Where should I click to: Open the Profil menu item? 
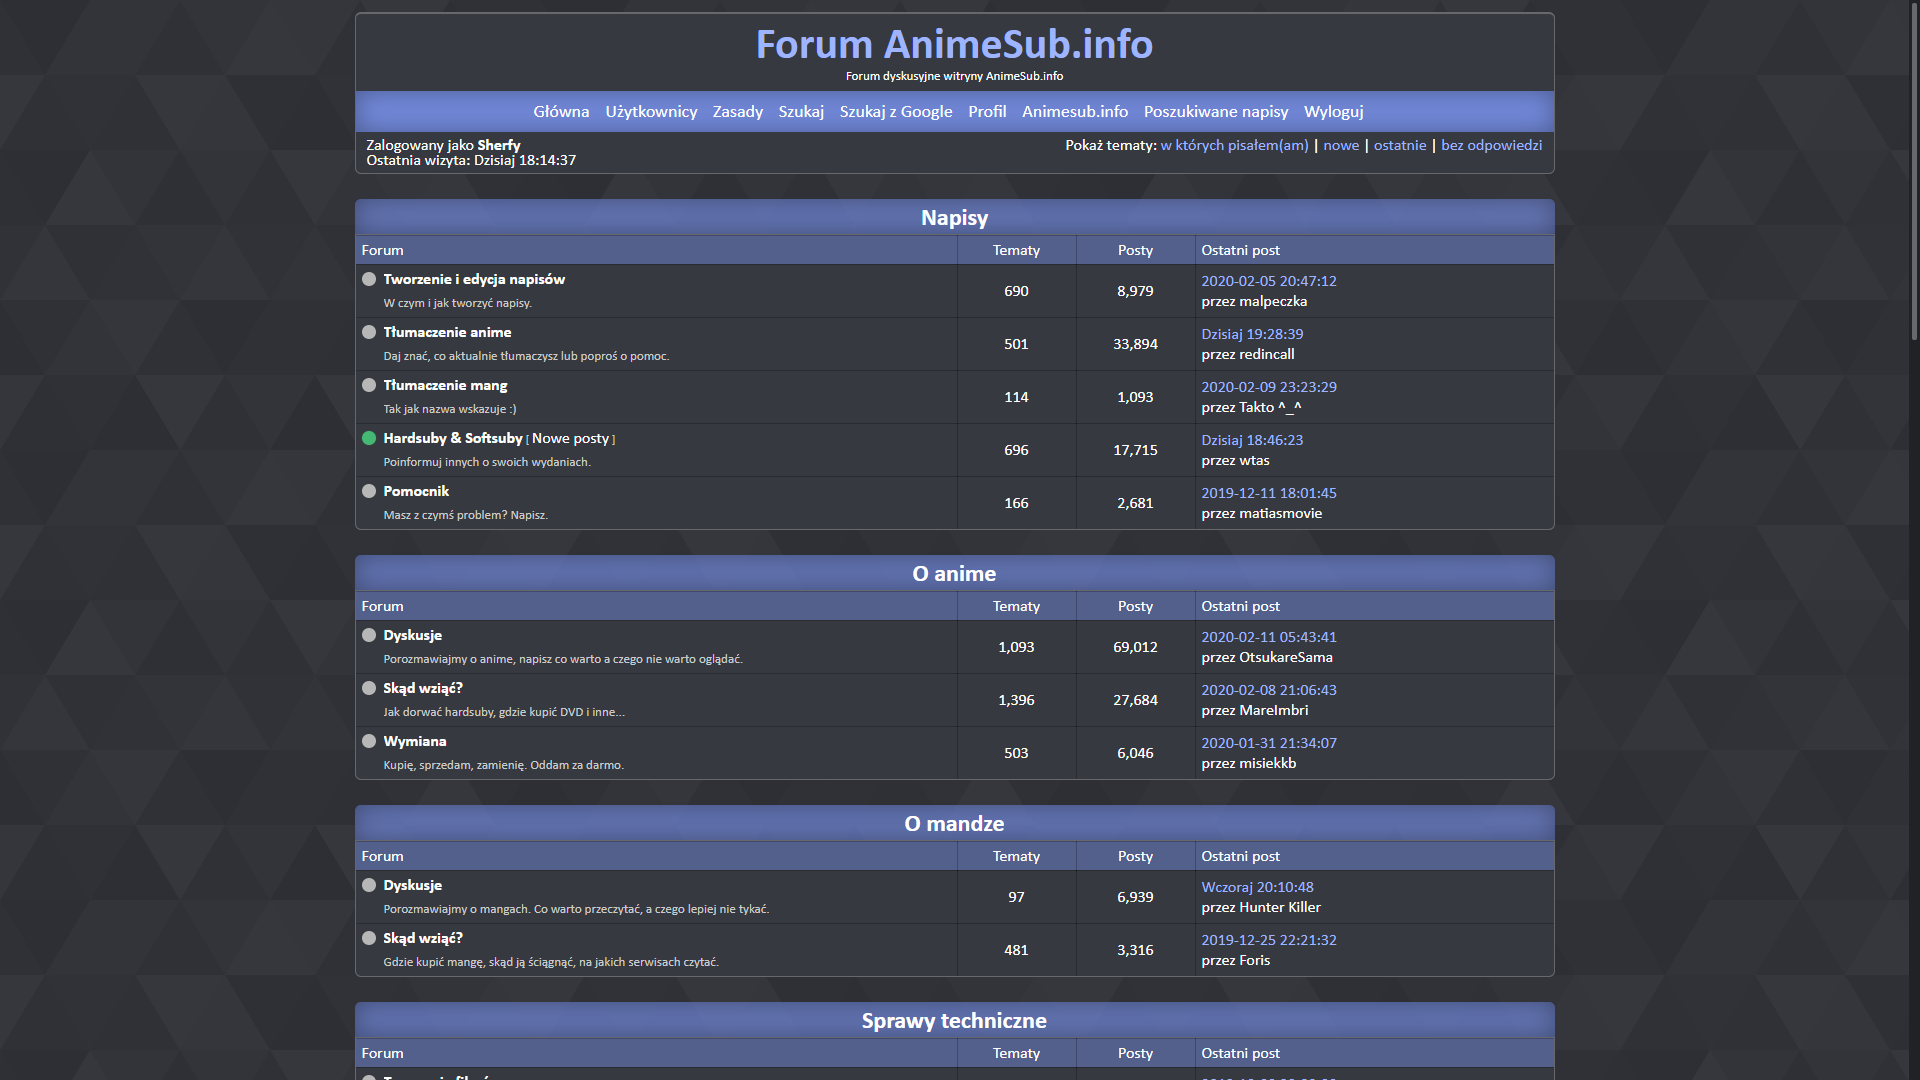click(x=987, y=111)
